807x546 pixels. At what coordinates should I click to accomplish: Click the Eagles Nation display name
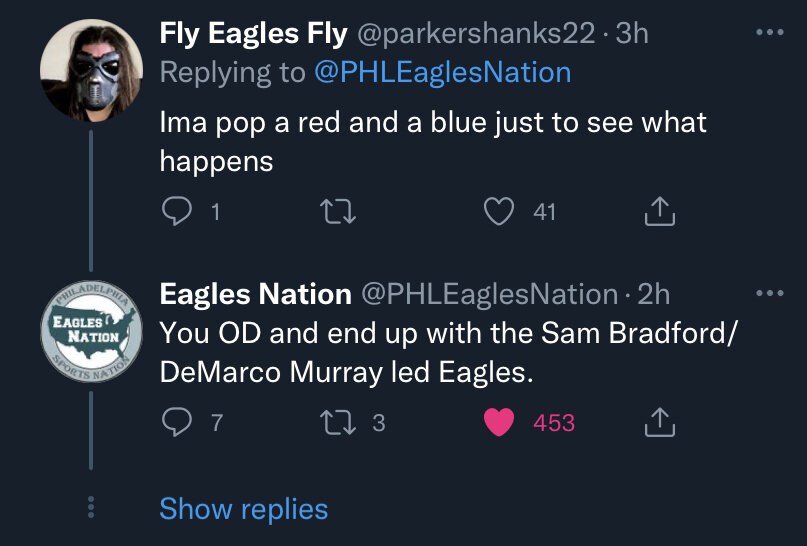tap(255, 294)
